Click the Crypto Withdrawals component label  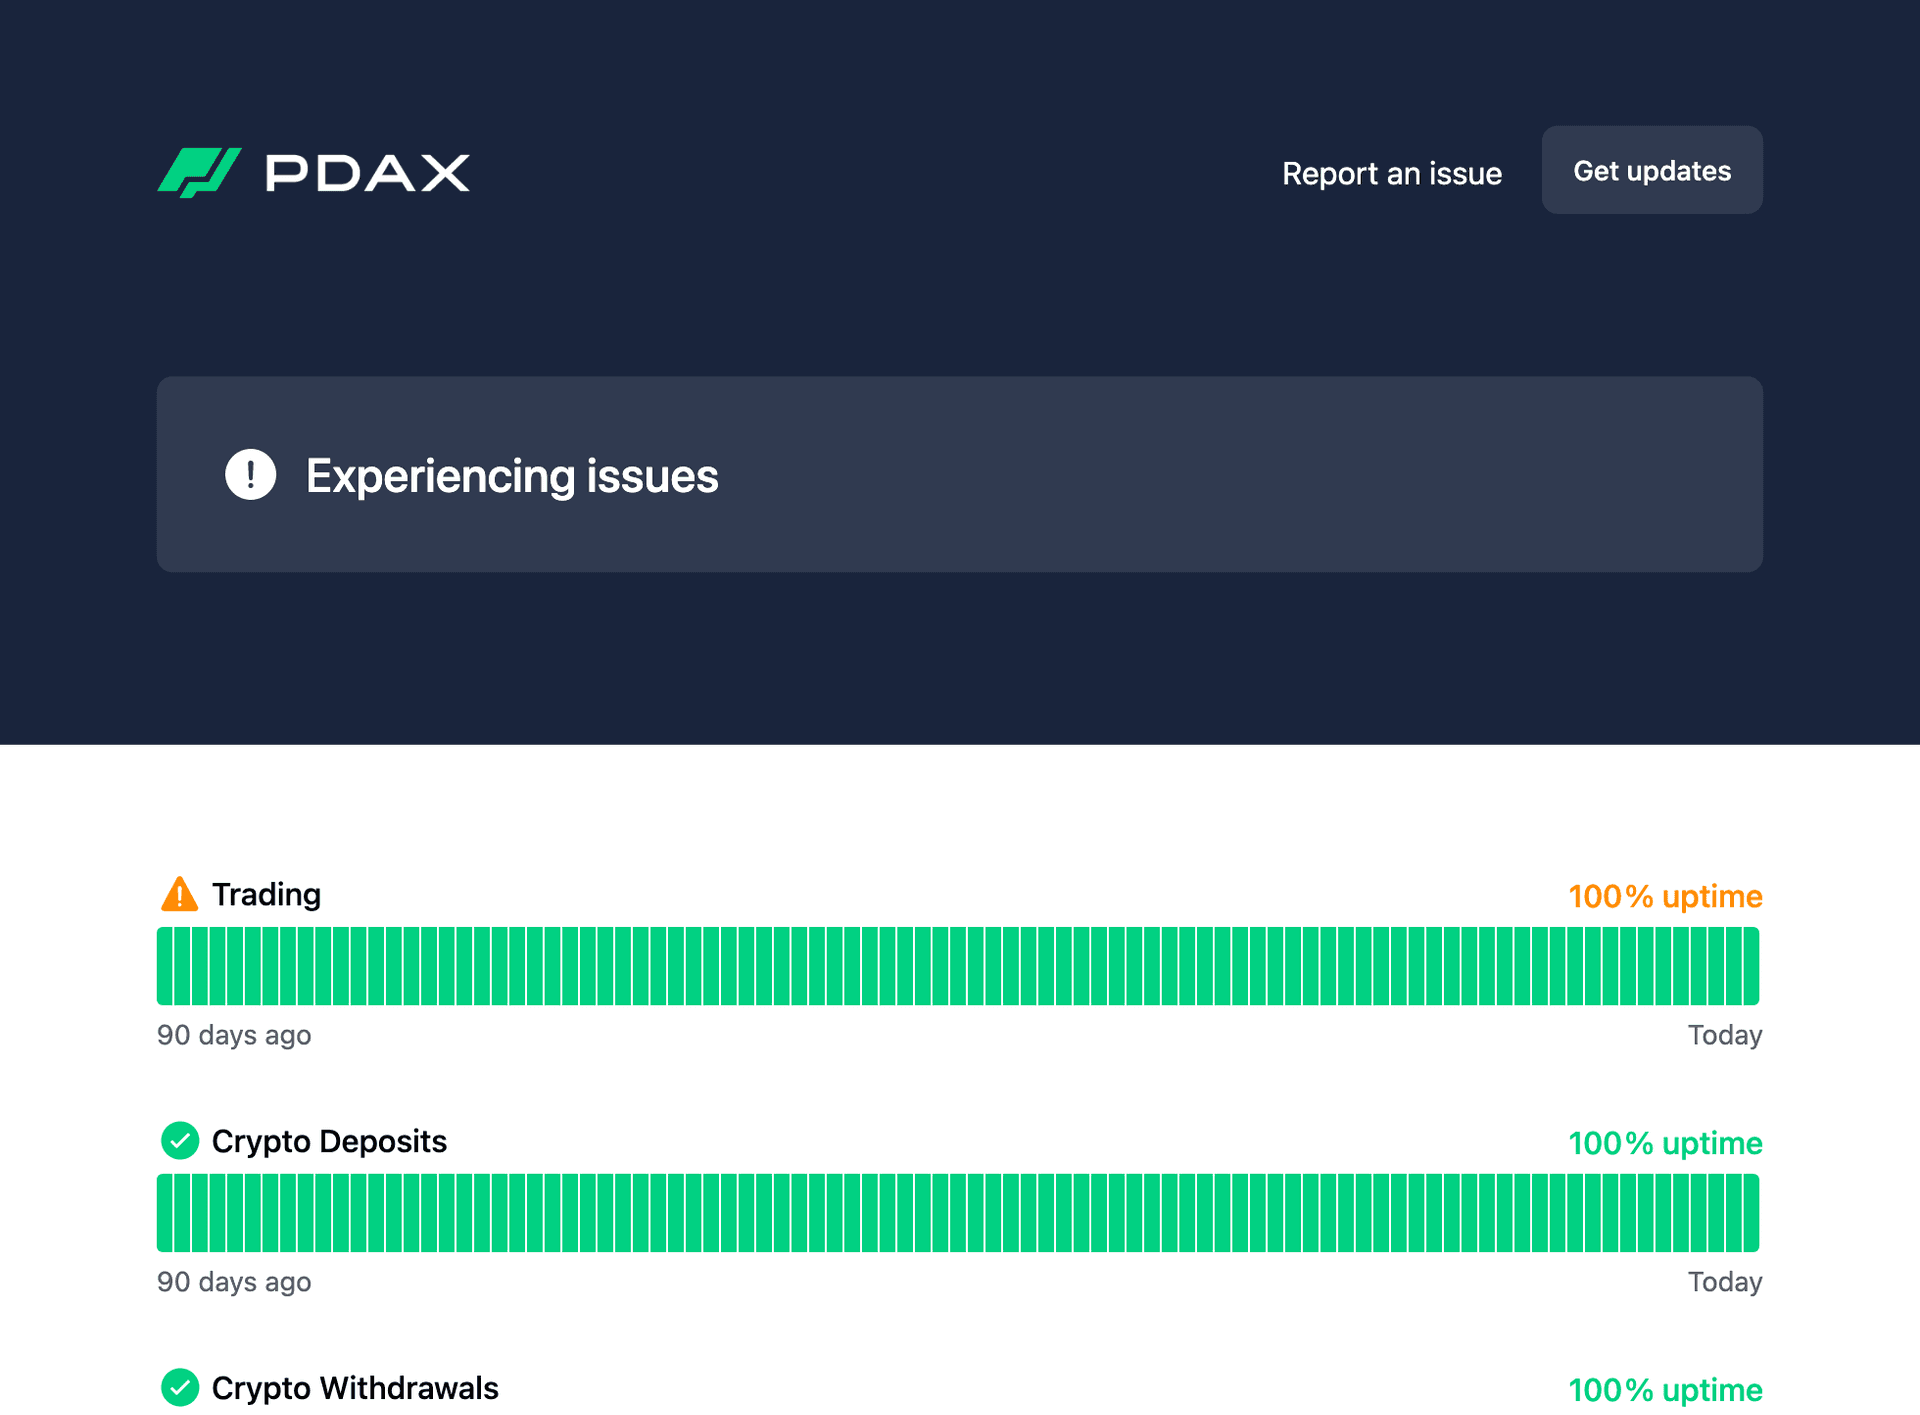[355, 1388]
